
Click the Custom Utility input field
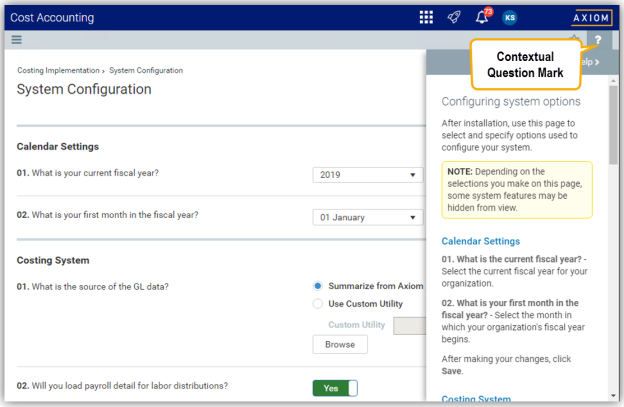[x=409, y=325]
